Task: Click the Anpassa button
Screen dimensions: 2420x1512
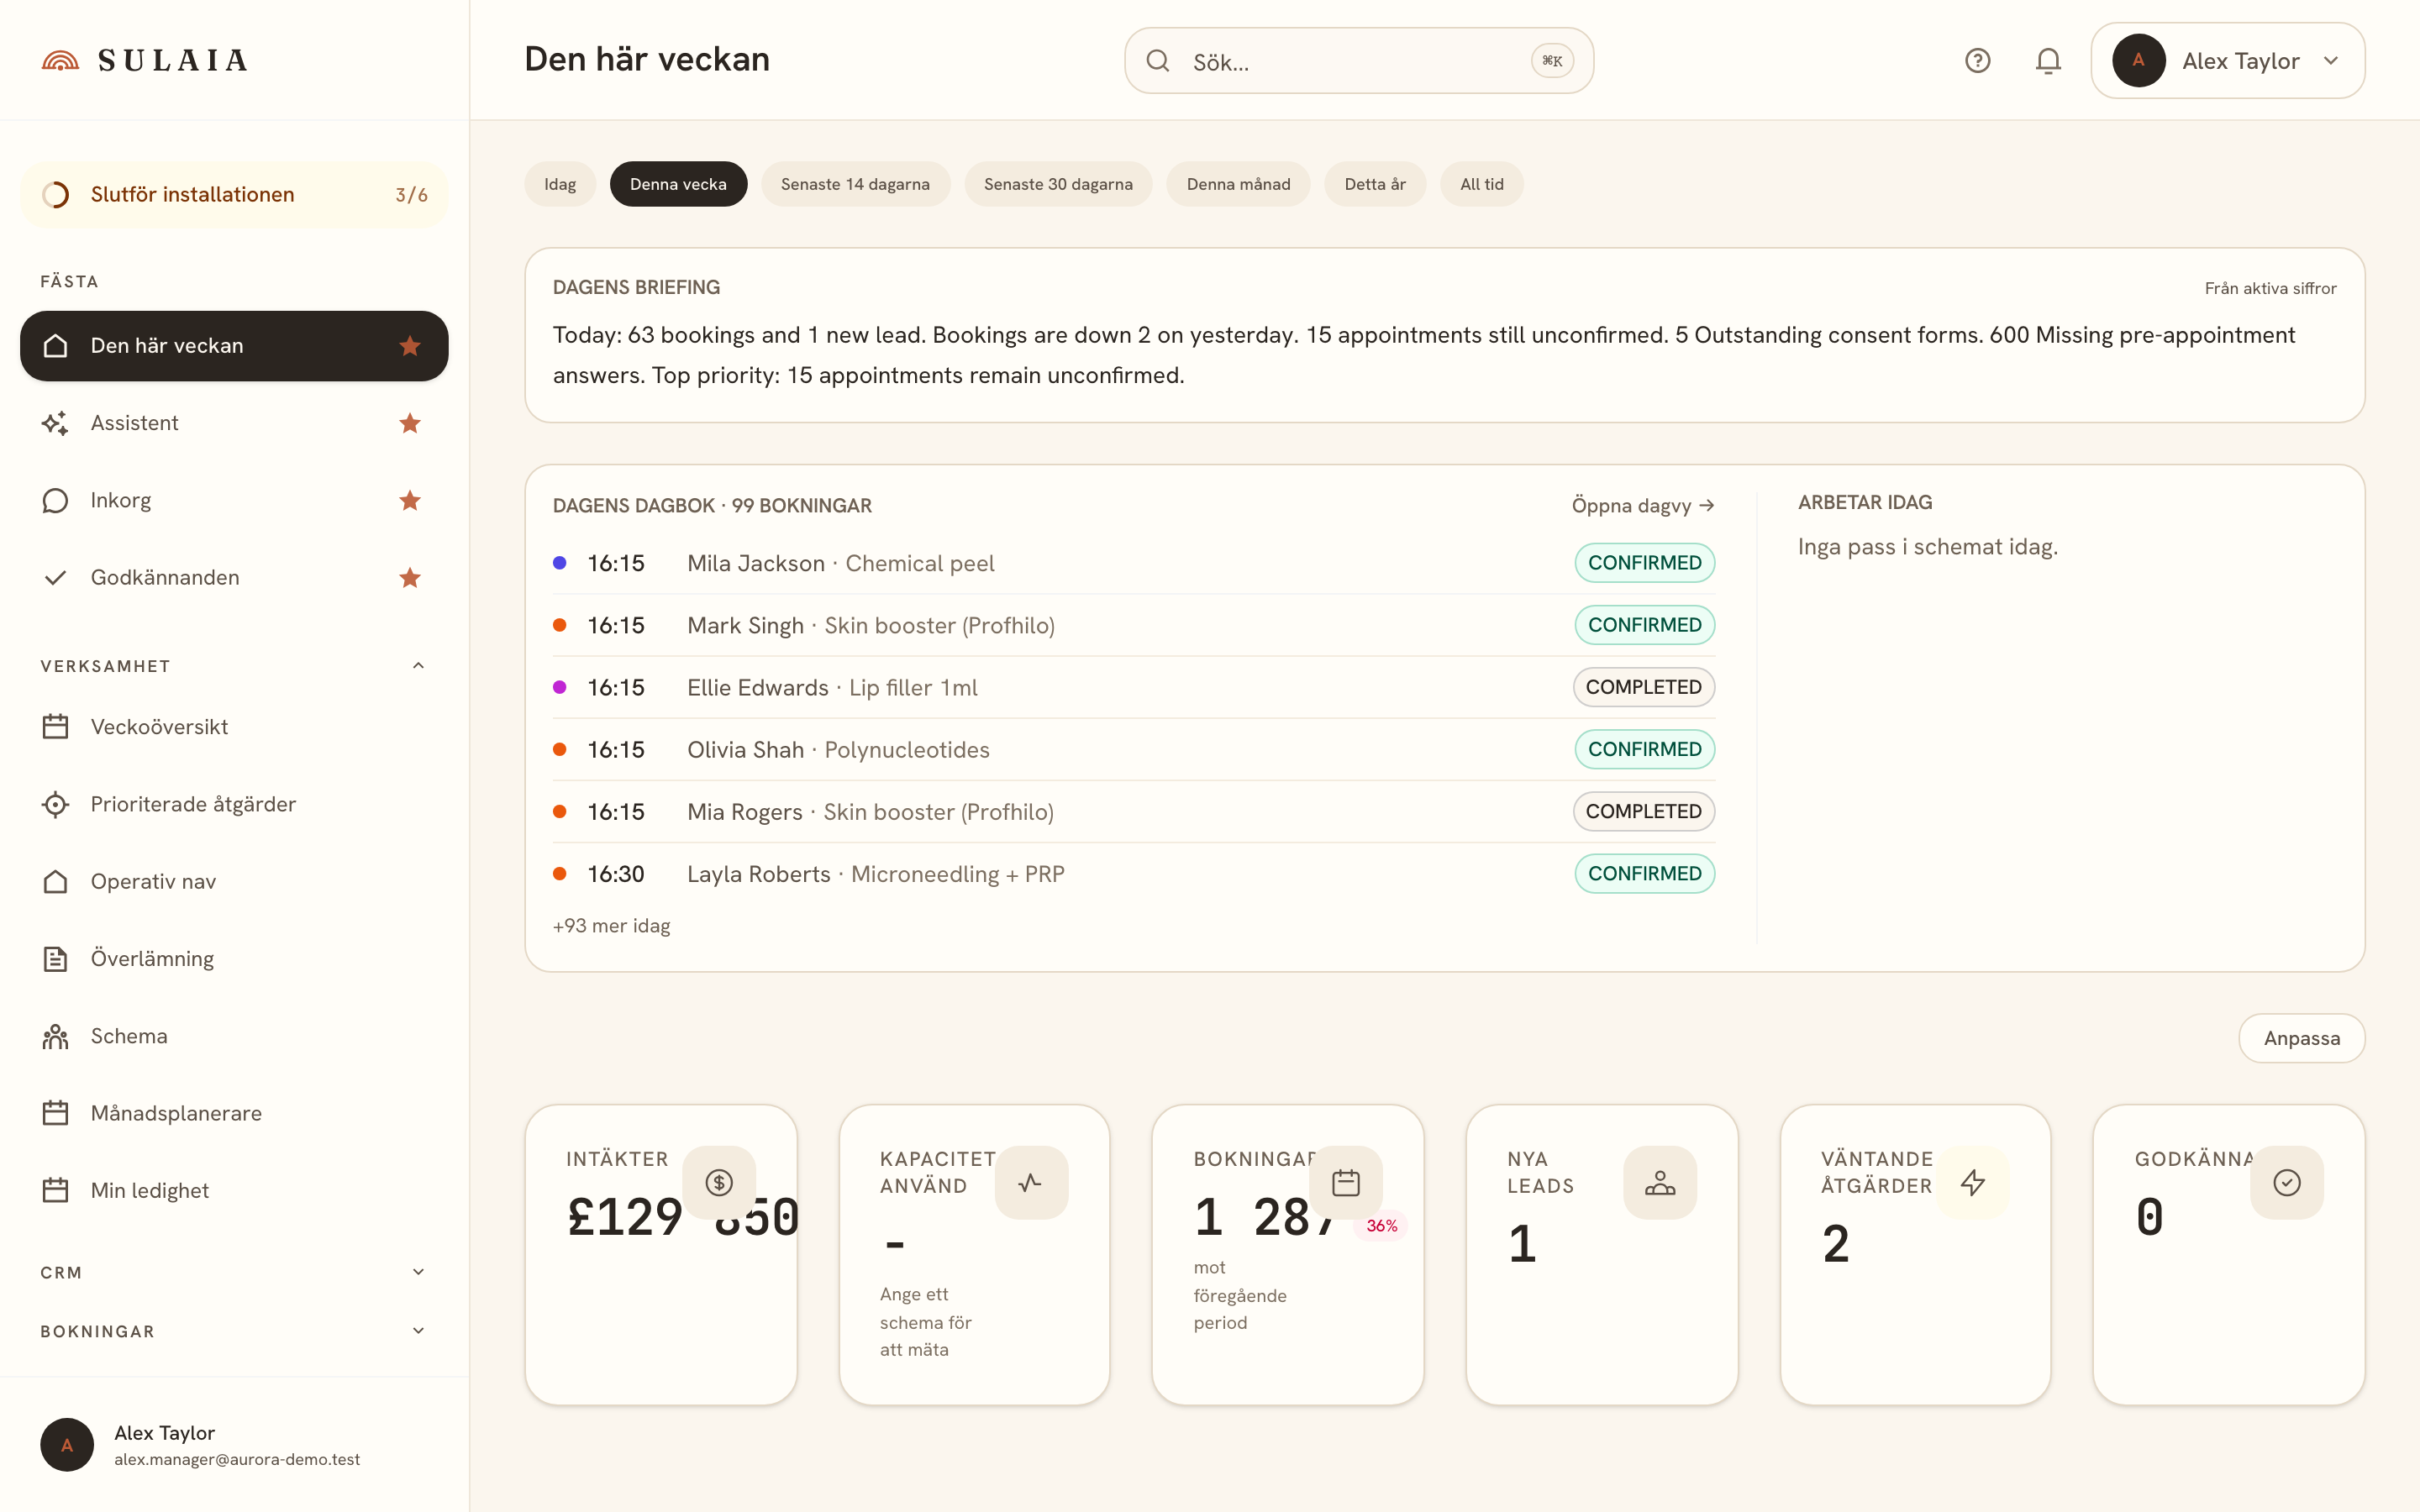Action: 2301,1038
